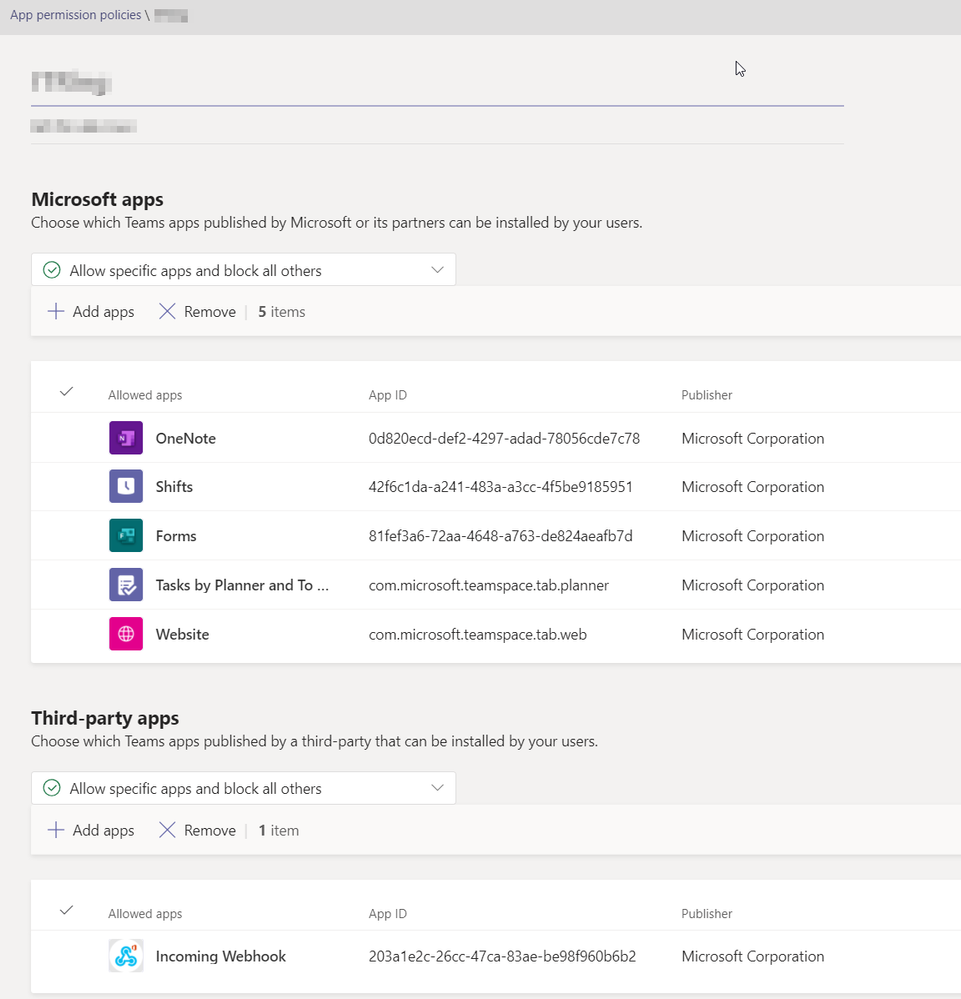Screen dimensions: 961x999
Task: Click Microsoft Corporation publisher in Tasks by Planner row
Action: pos(753,585)
